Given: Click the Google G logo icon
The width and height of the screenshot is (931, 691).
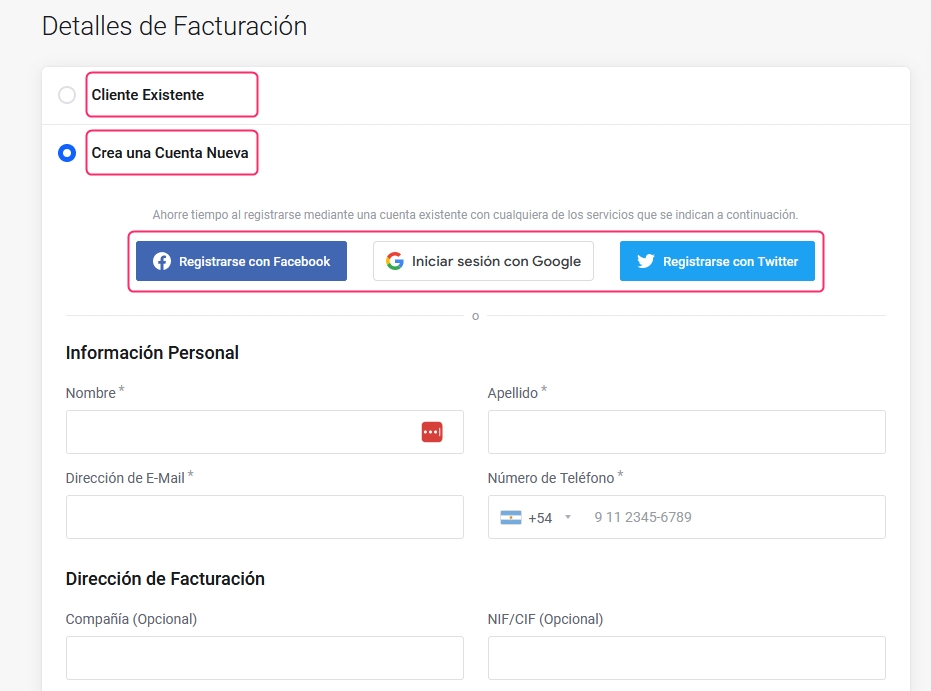Looking at the screenshot, I should (395, 261).
